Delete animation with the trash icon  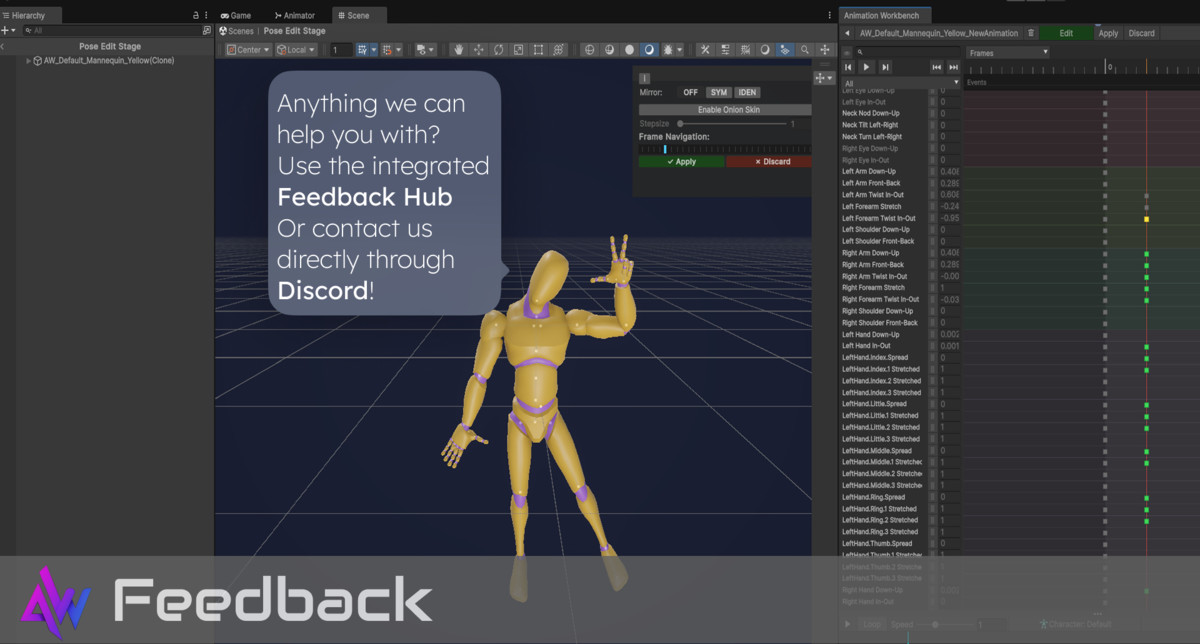click(x=1031, y=33)
